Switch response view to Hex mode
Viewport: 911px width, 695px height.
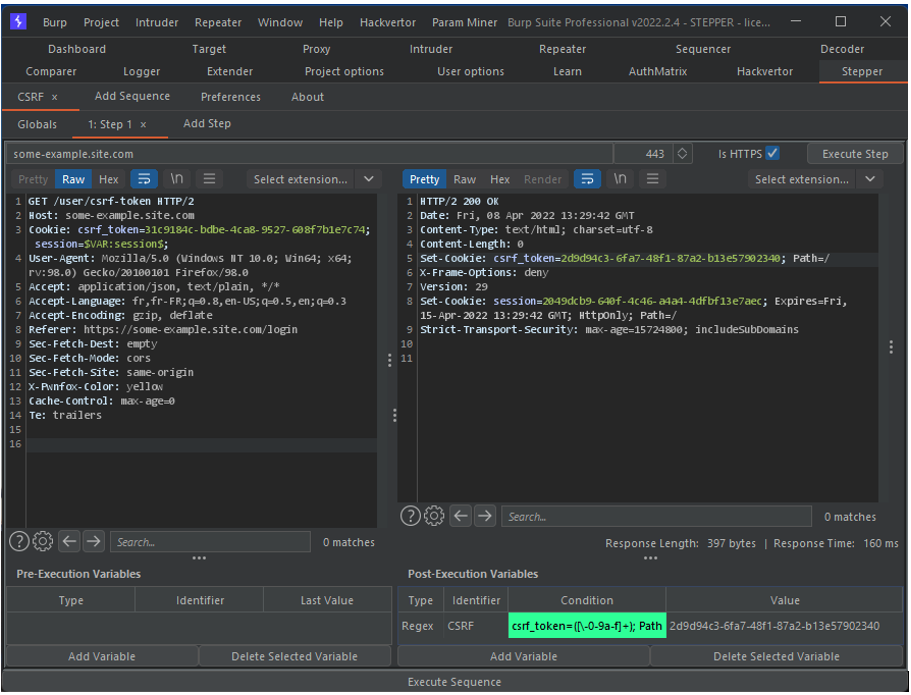click(x=500, y=179)
